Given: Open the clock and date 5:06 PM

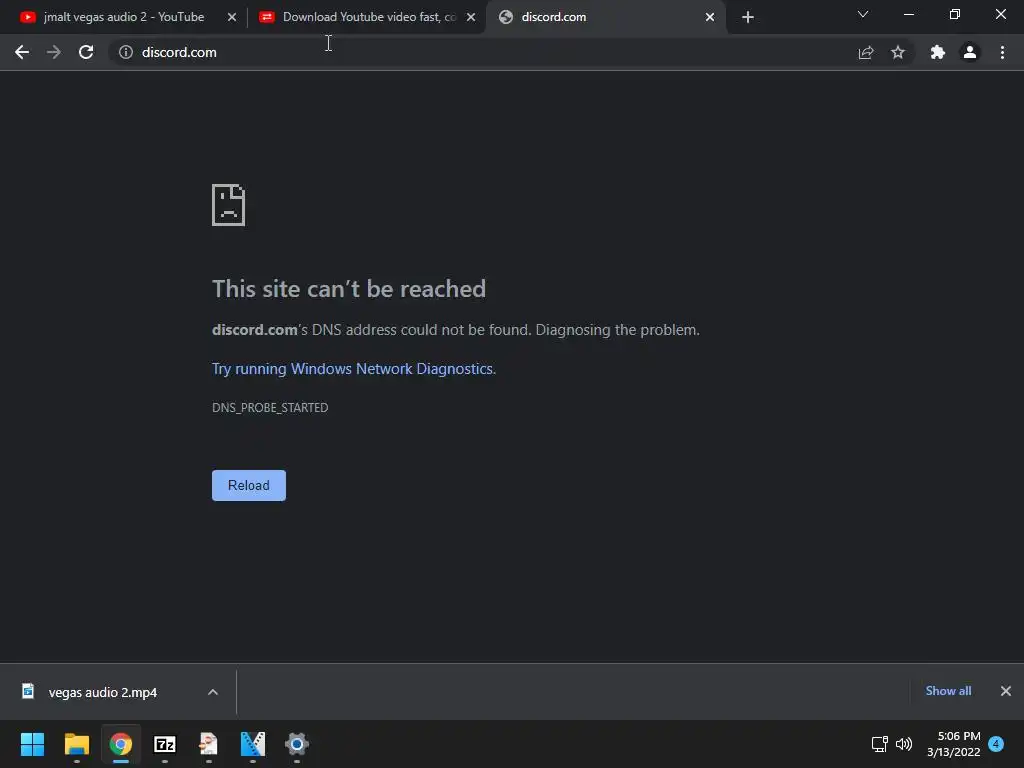Looking at the screenshot, I should click(x=953, y=744).
